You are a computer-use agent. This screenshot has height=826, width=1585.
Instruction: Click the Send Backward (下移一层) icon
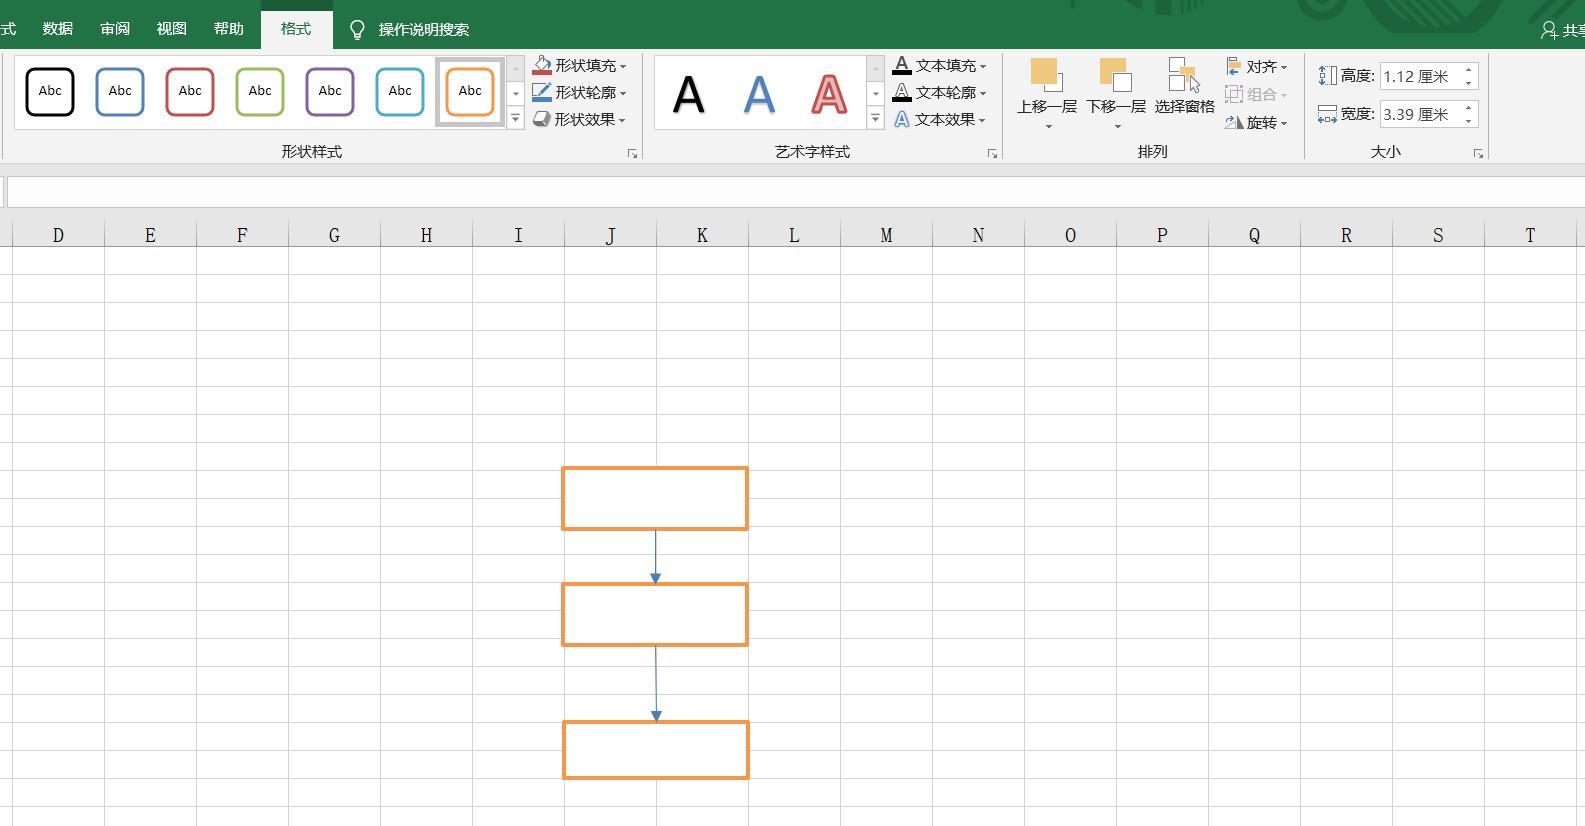(1115, 76)
